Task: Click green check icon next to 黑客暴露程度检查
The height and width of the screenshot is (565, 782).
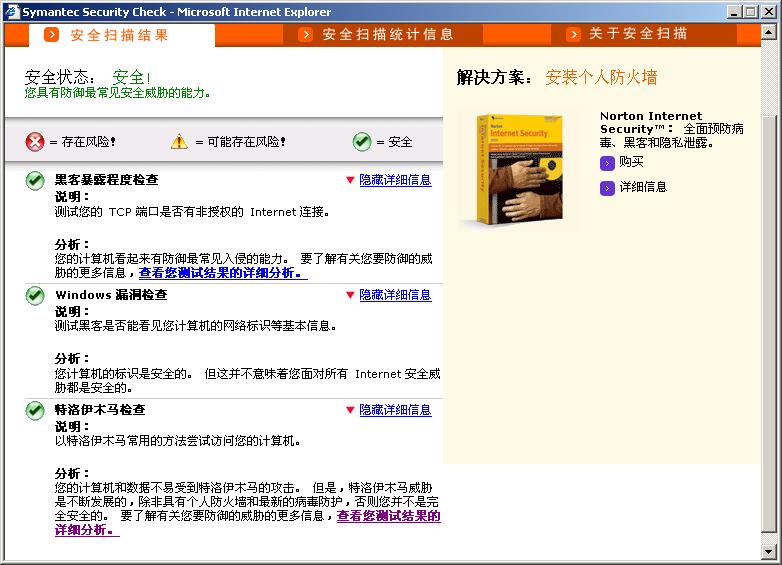Action: (x=35, y=181)
